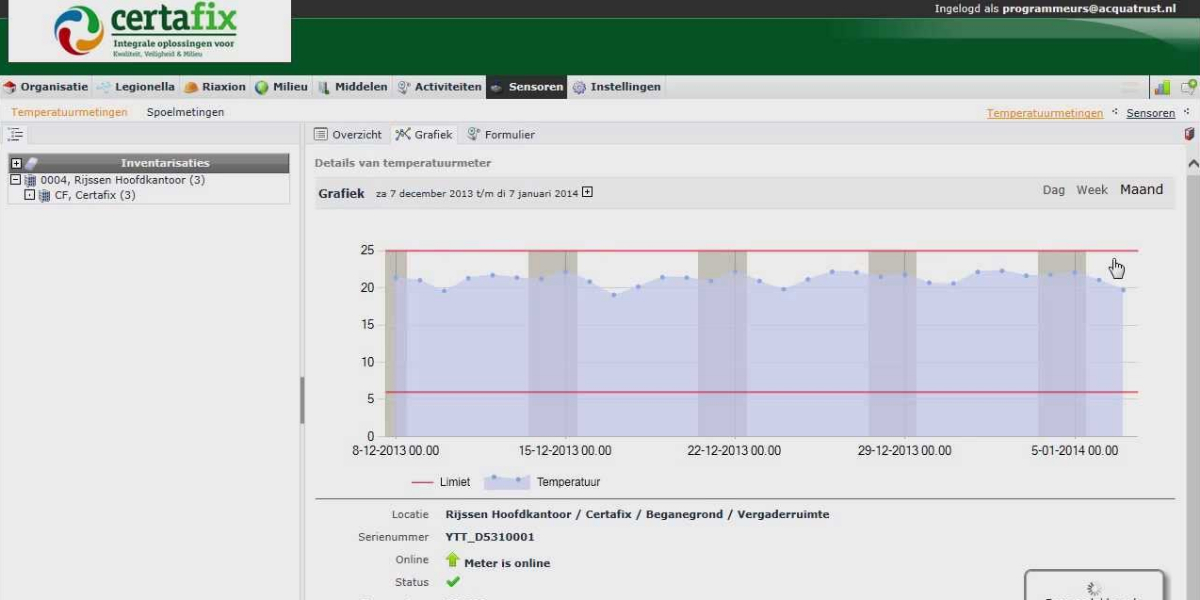Open the Overzicht tab
The width and height of the screenshot is (1200, 600).
pyautogui.click(x=348, y=134)
